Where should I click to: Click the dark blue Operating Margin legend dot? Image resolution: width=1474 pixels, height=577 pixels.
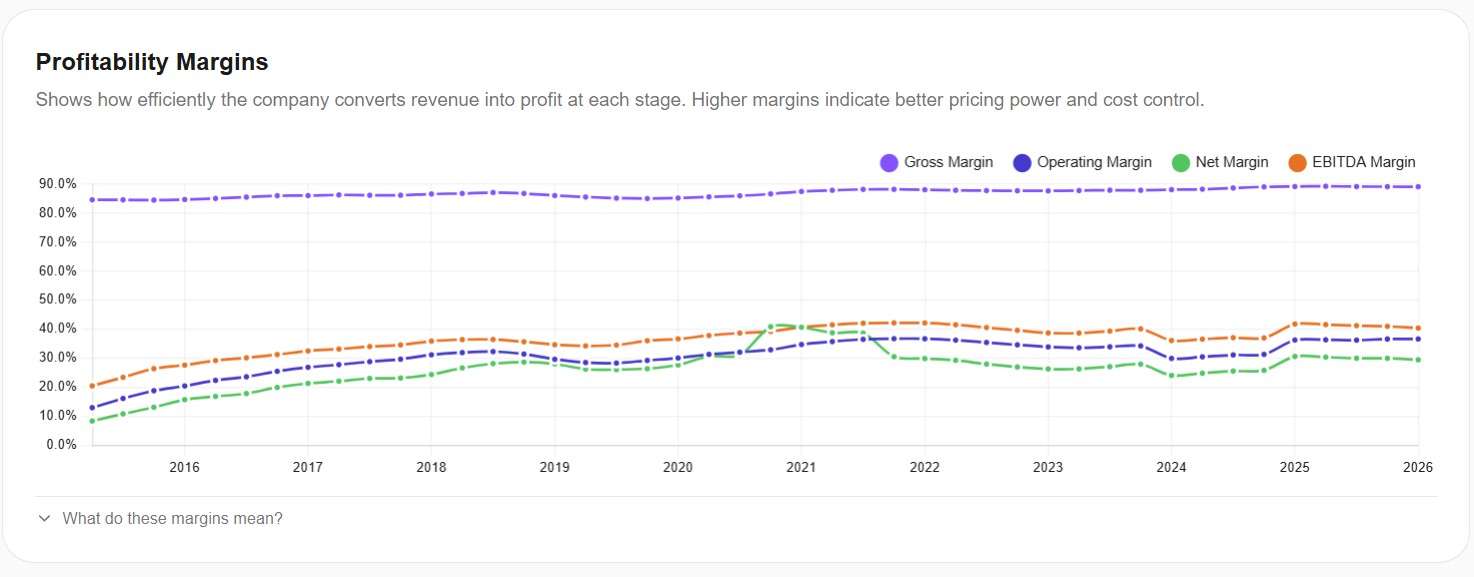pyautogui.click(x=1023, y=162)
